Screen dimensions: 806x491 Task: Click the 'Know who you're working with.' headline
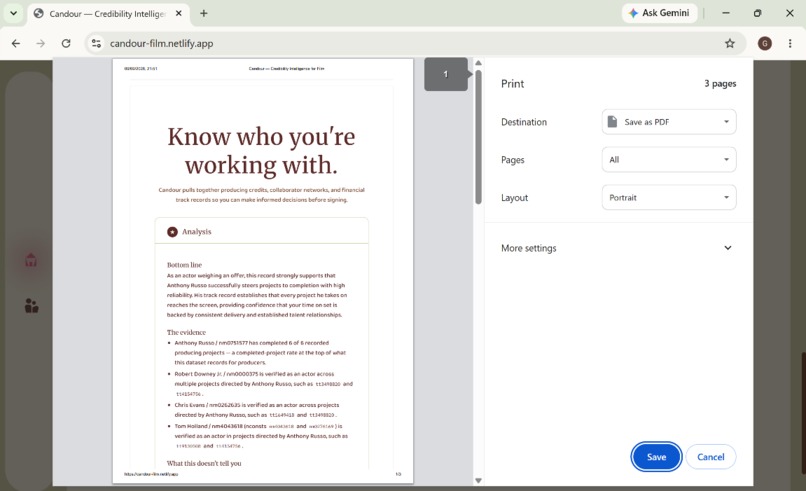[261, 151]
